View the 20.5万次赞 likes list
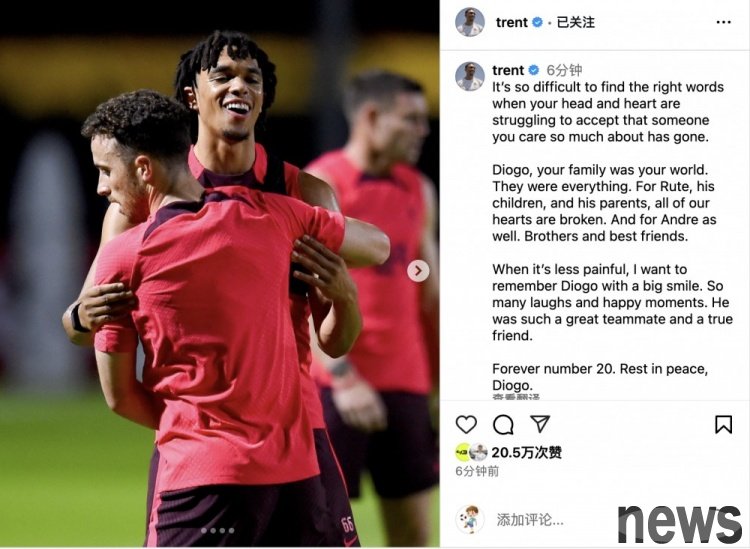 click(x=526, y=452)
